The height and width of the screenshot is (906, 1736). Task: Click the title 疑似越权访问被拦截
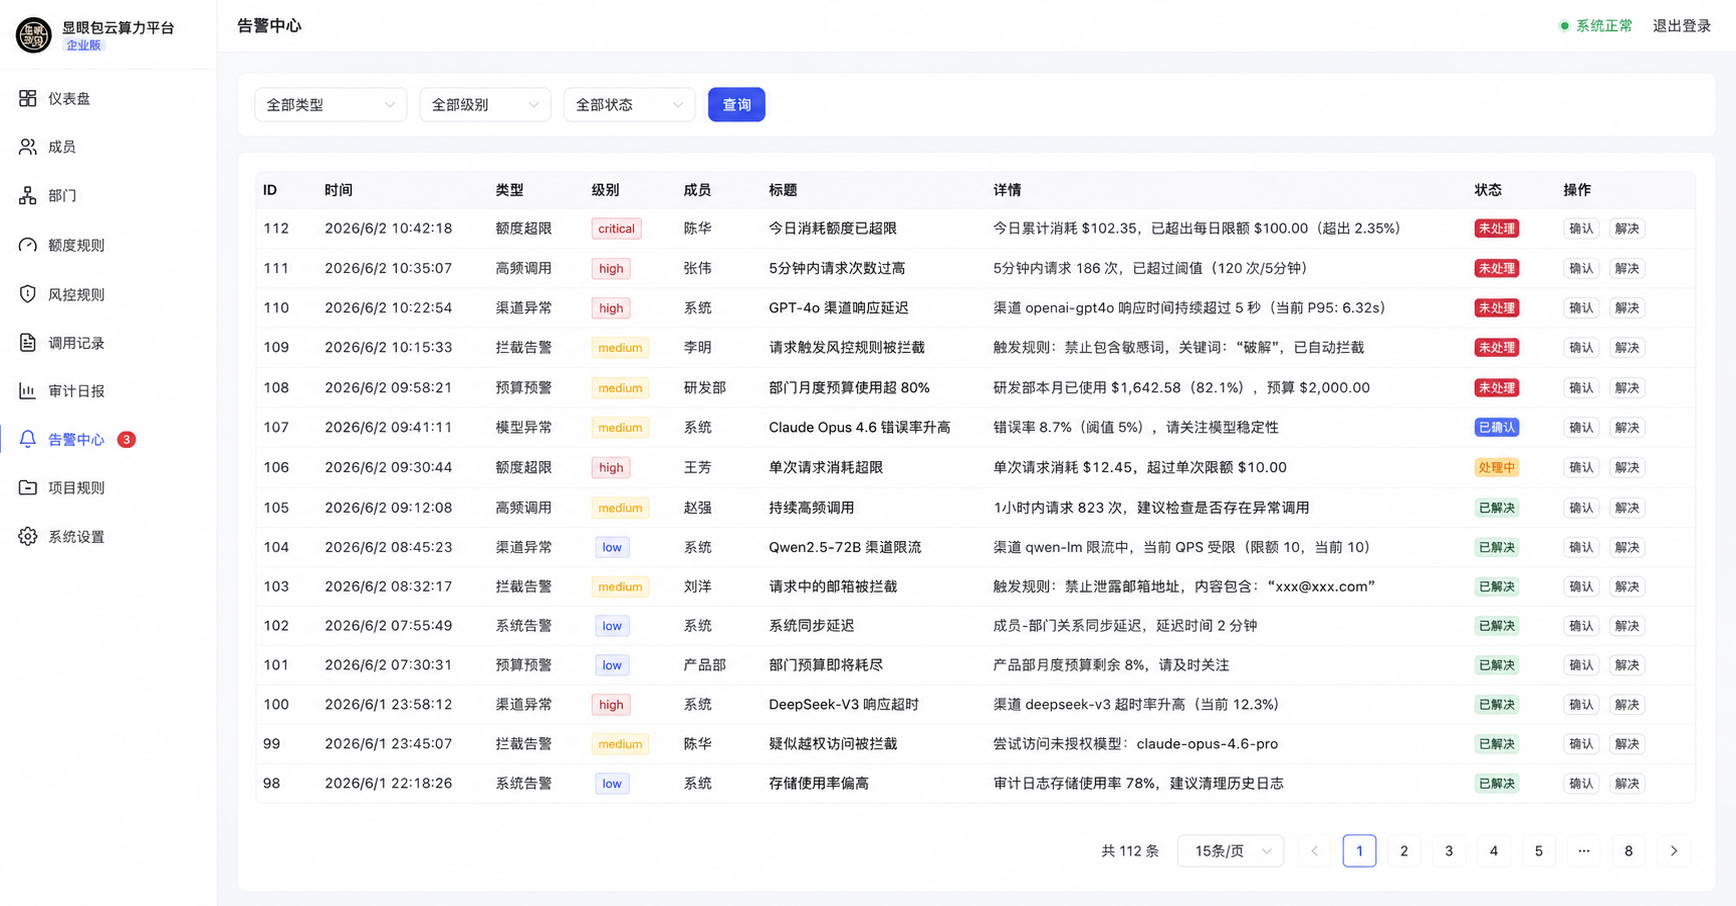[833, 744]
